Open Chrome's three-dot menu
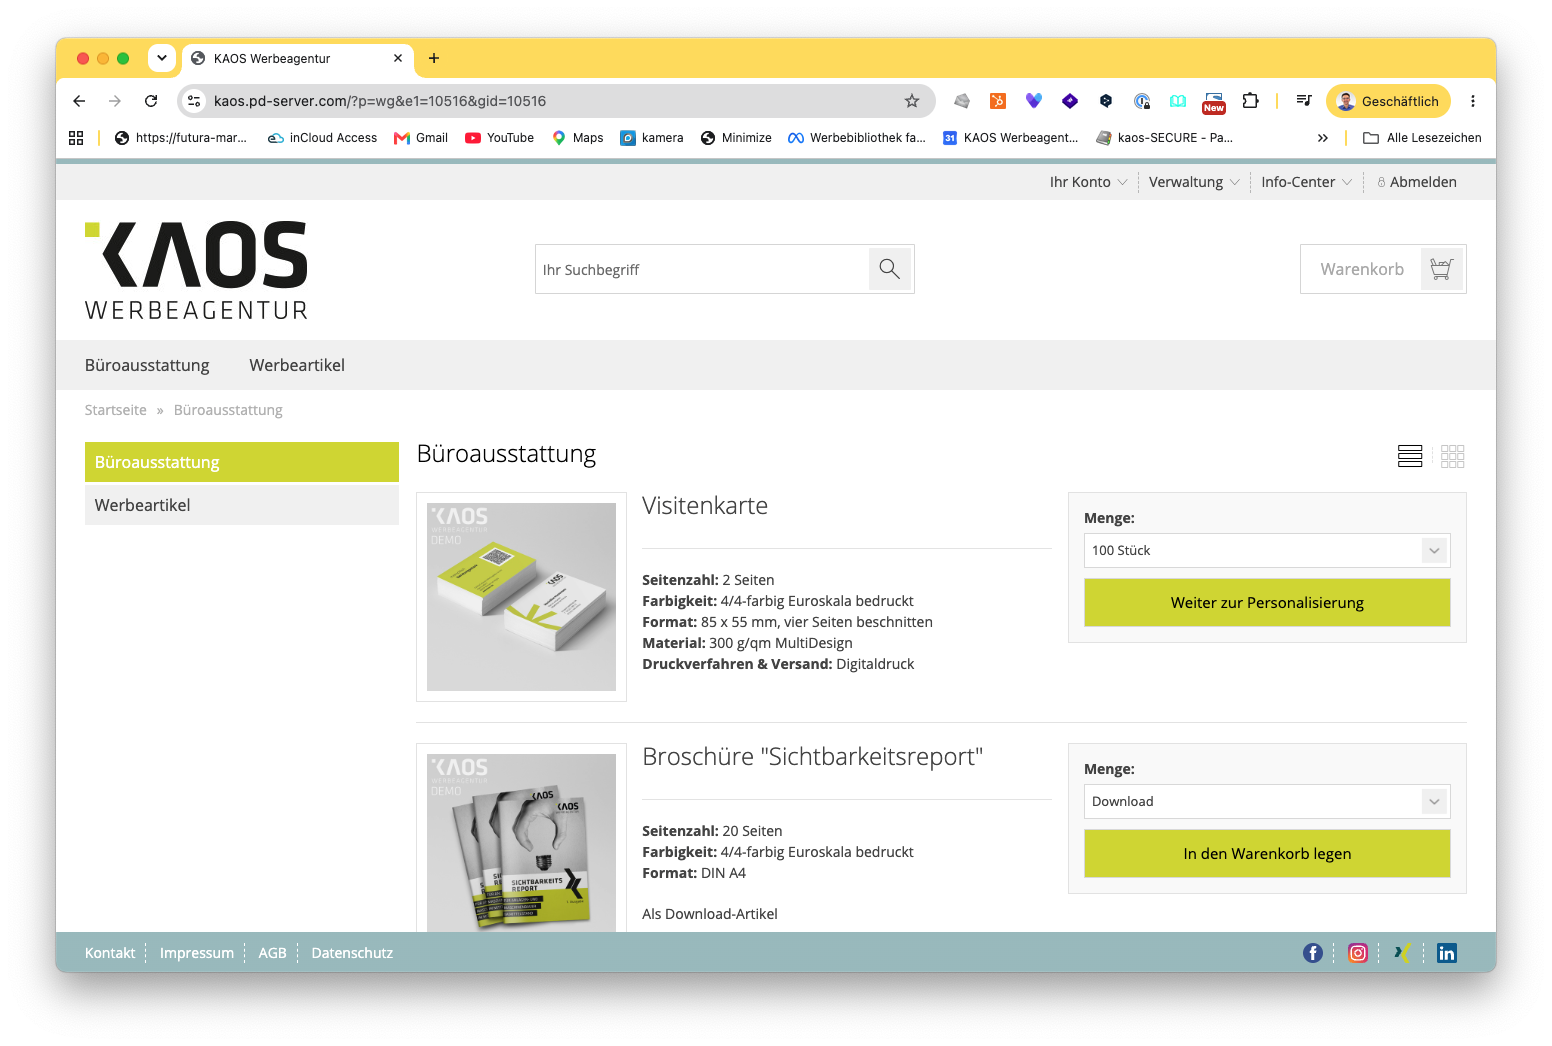The image size is (1552, 1046). pos(1473,101)
